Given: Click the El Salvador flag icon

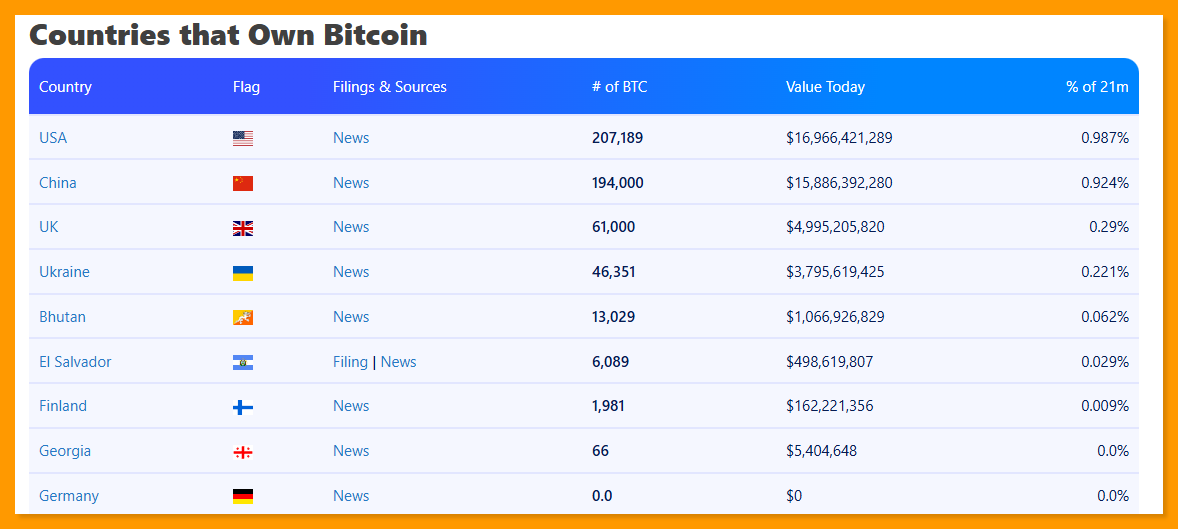Looking at the screenshot, I should point(243,362).
